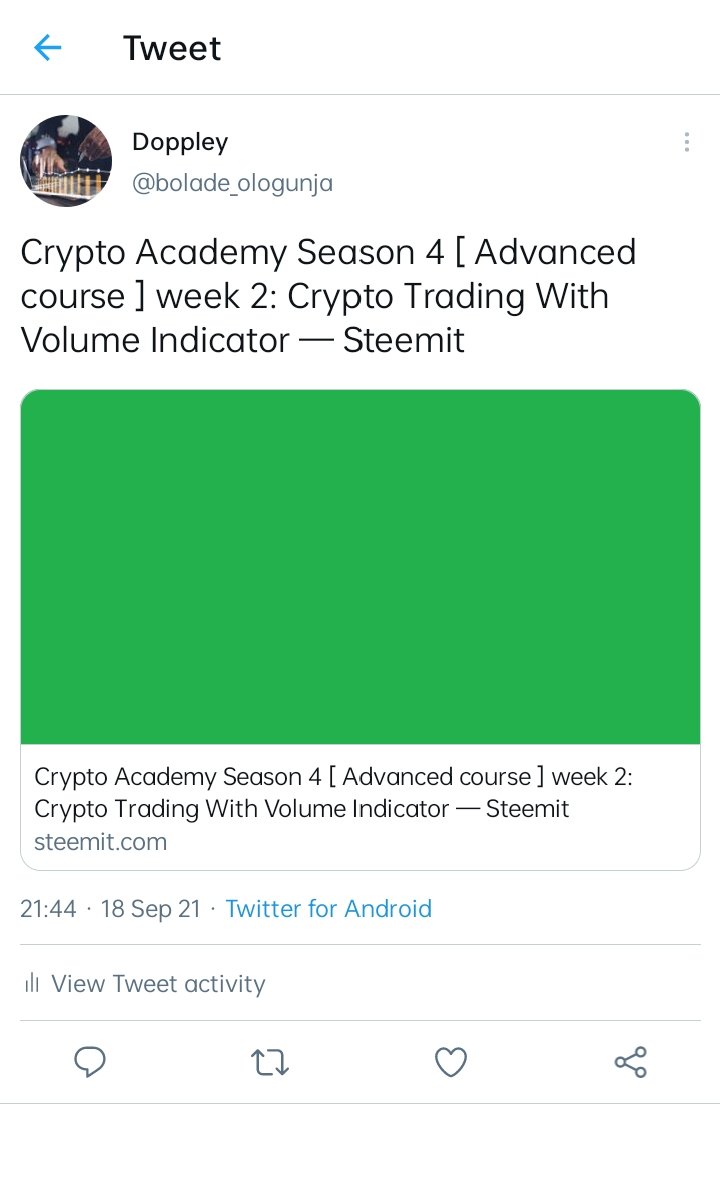The image size is (720, 1179).
Task: Retweet this tweet with the arrows icon
Action: tap(269, 1062)
